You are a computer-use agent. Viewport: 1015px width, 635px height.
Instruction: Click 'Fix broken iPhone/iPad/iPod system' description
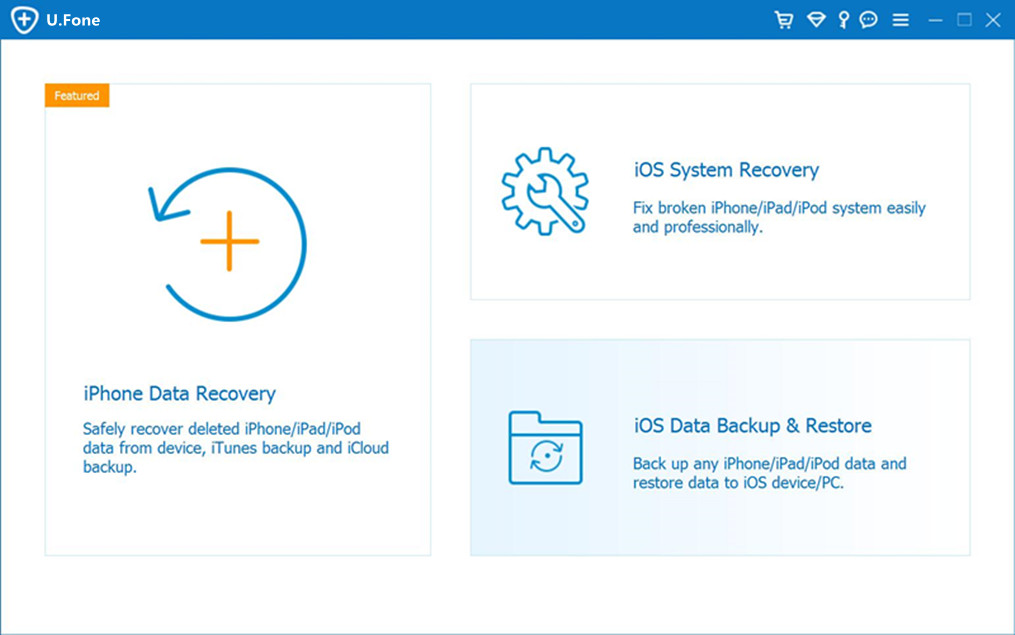tap(779, 217)
